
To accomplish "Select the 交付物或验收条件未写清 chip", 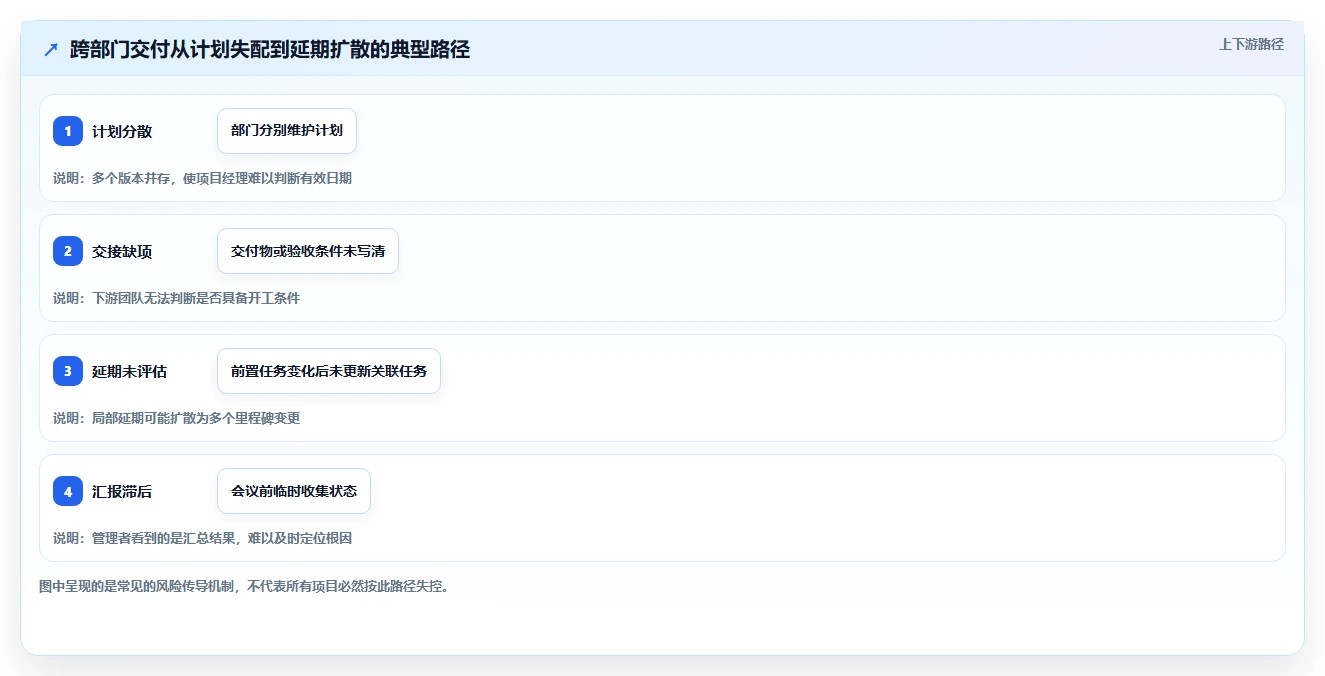I will pos(308,251).
